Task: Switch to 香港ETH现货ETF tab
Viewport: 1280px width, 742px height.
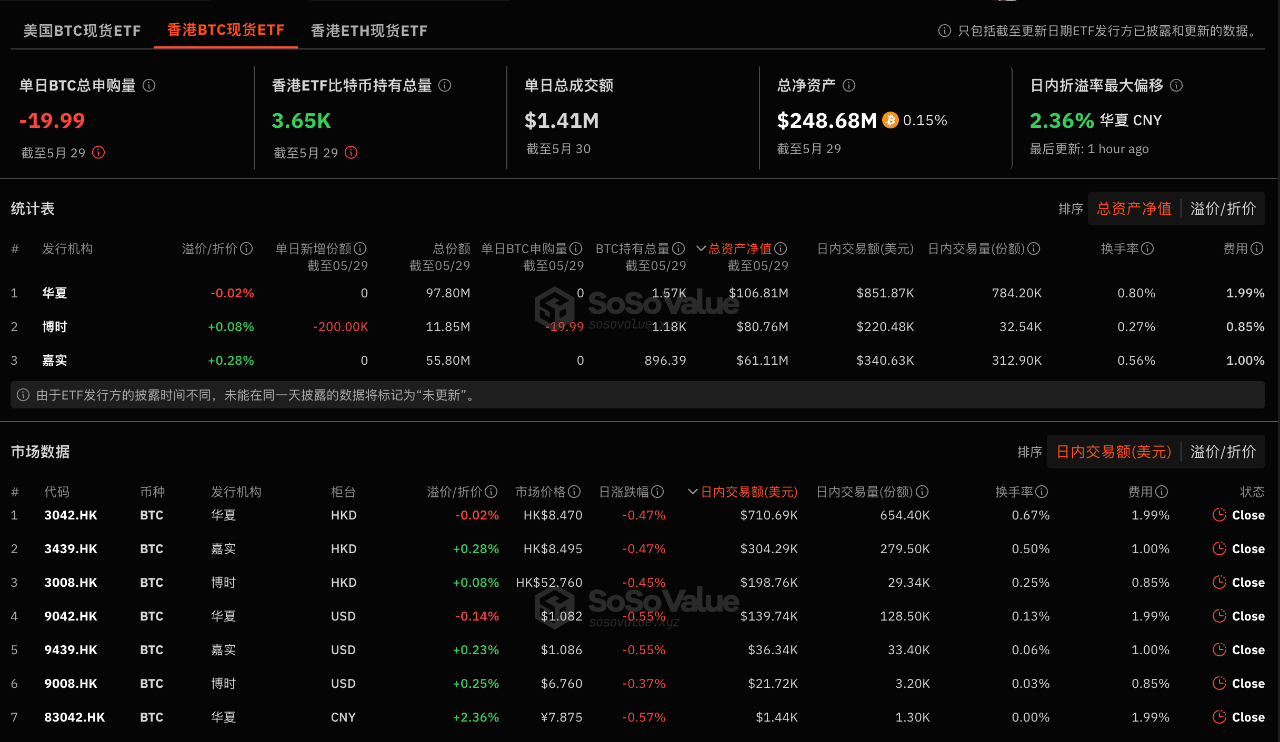Action: [x=369, y=31]
